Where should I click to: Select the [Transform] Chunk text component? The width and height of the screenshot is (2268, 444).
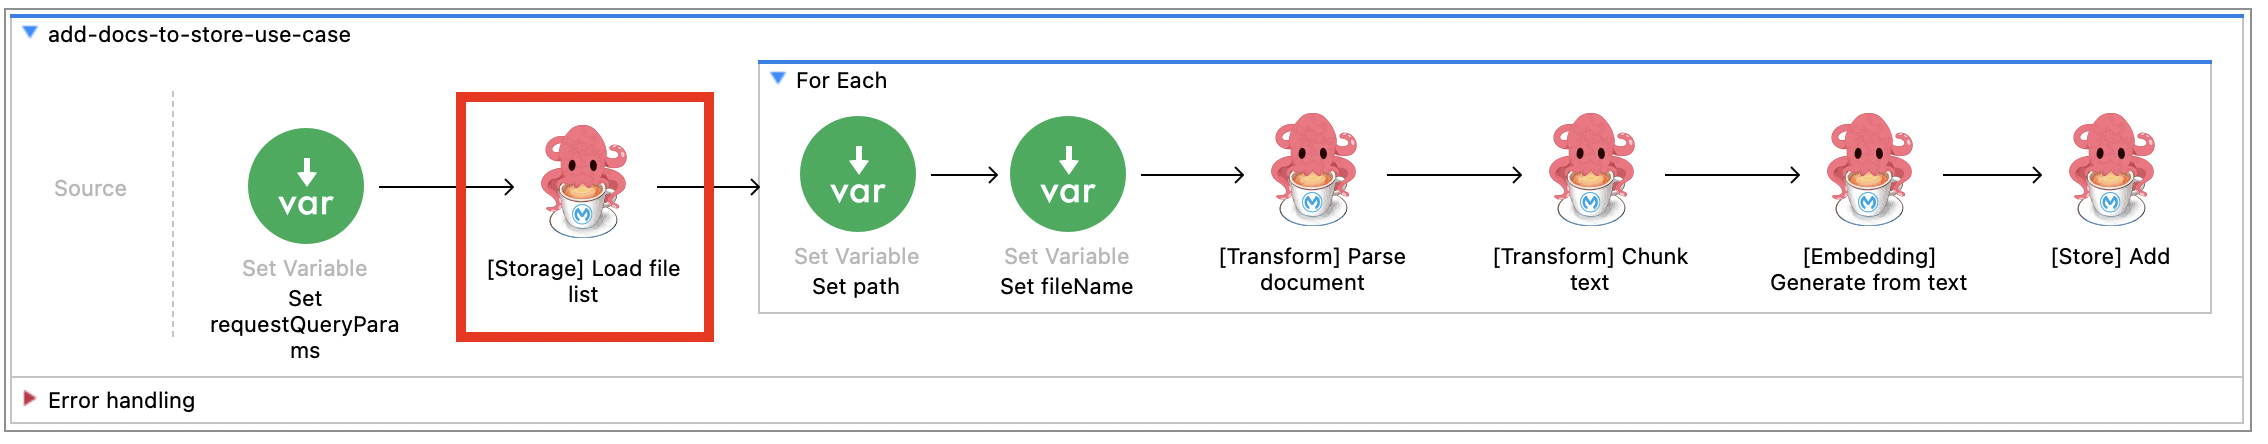click(1591, 169)
